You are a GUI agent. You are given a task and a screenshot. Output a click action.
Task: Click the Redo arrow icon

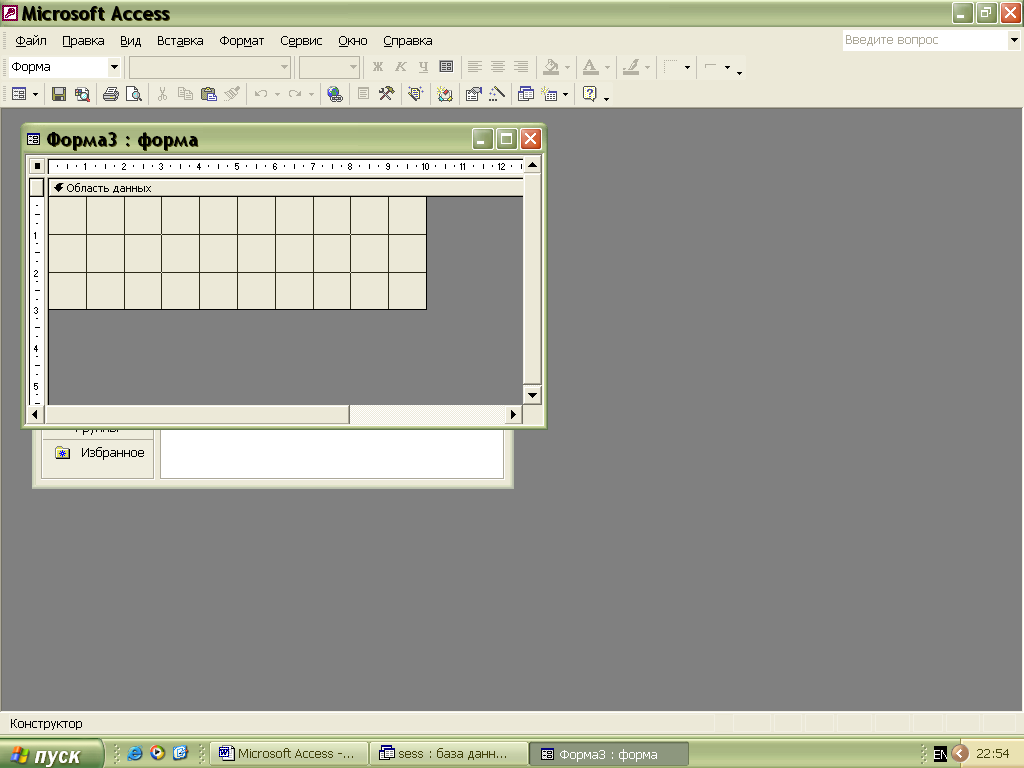295,94
